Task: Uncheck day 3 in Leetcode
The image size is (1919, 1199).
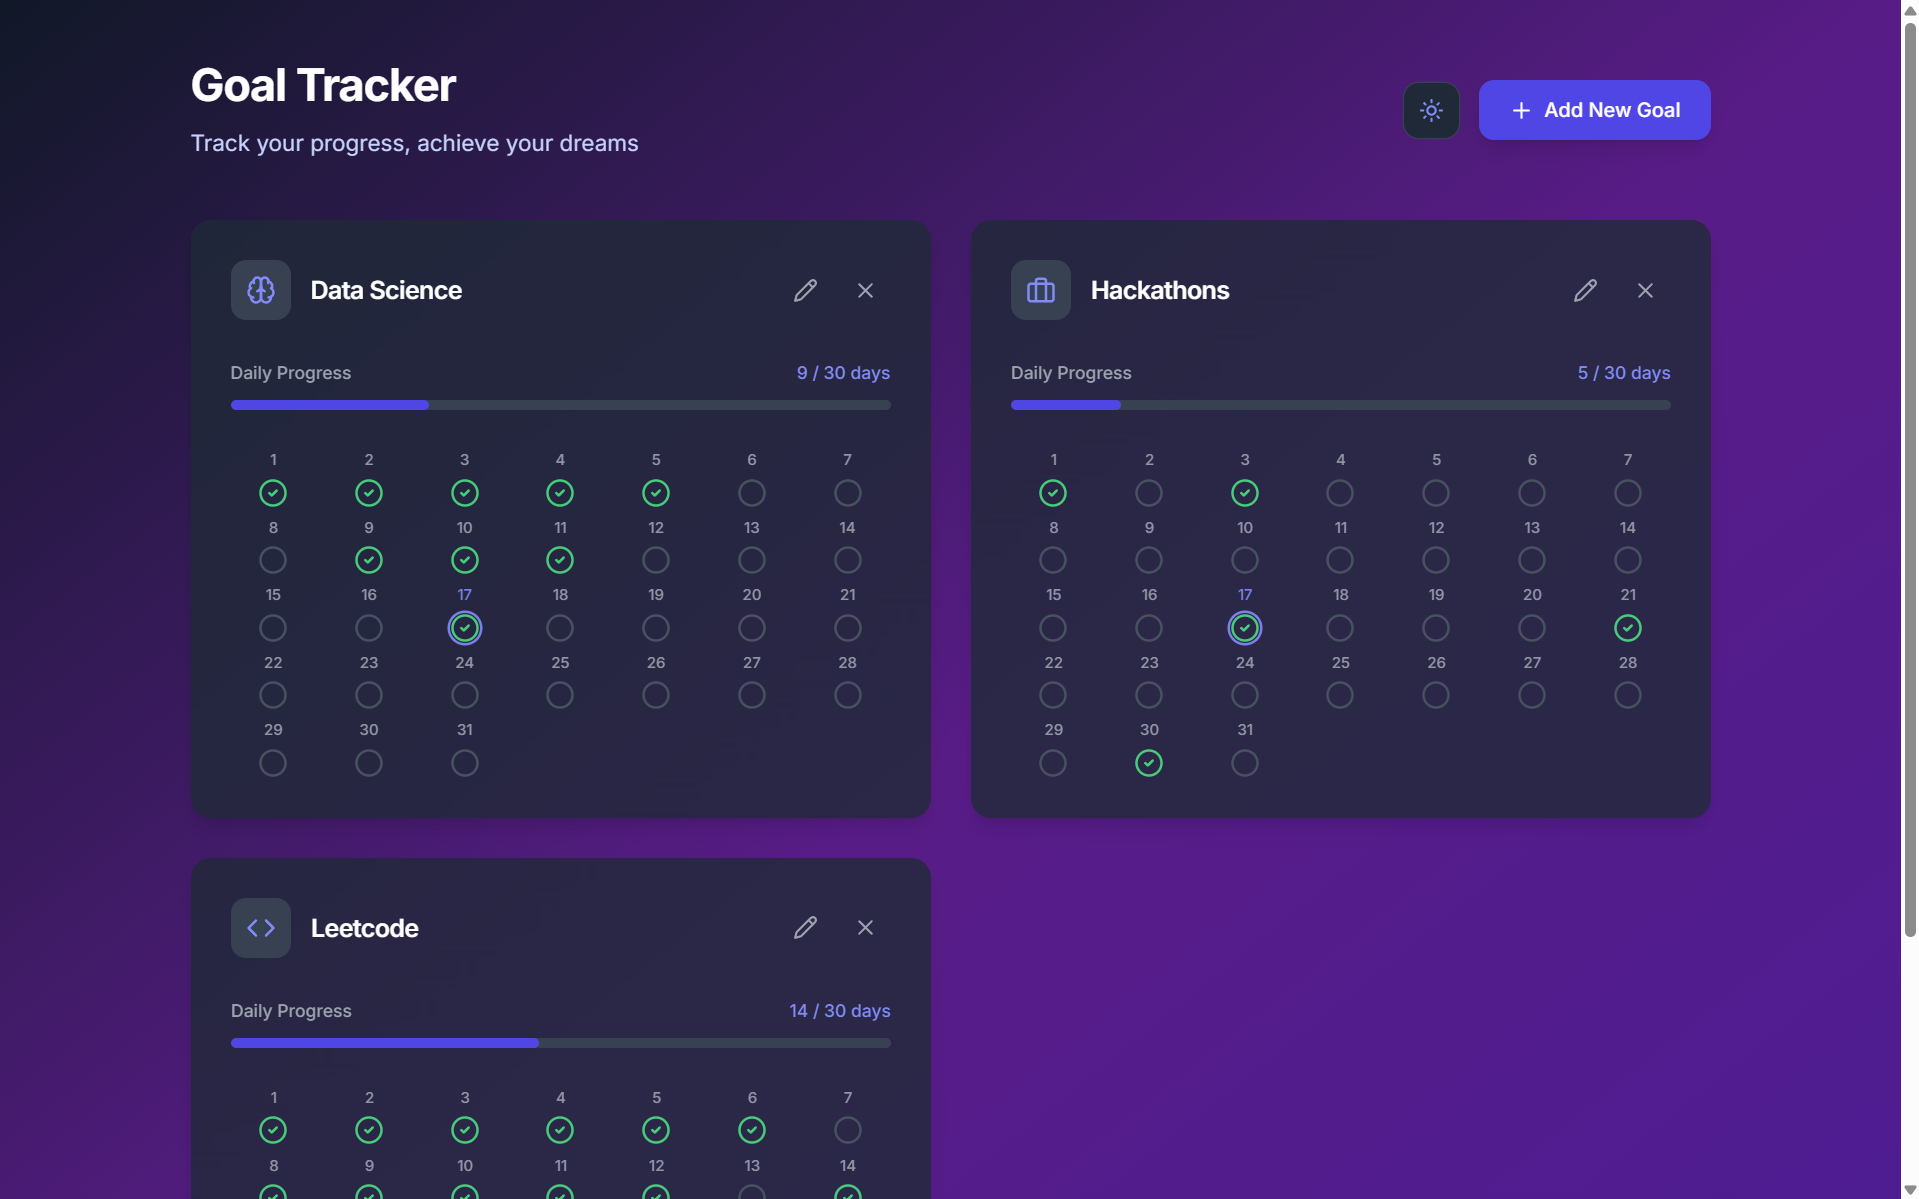Action: 465,1130
